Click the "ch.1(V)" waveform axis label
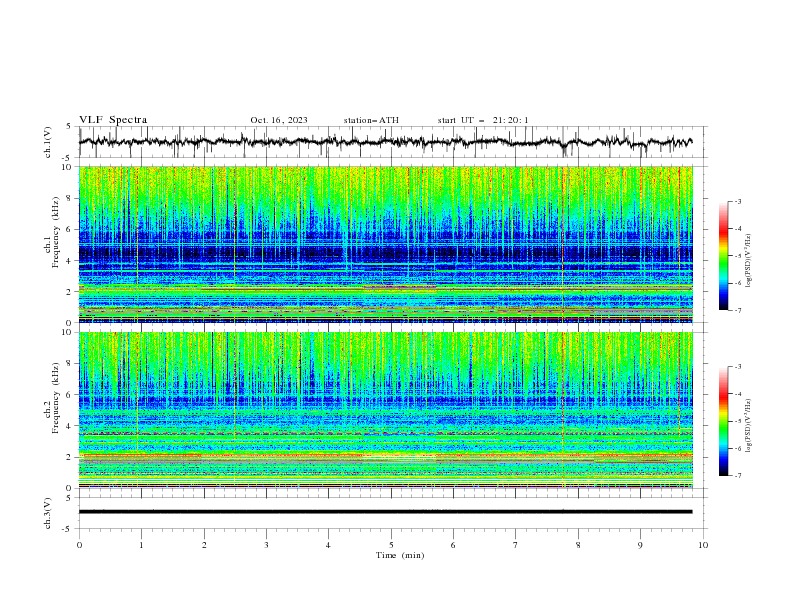 coord(48,142)
